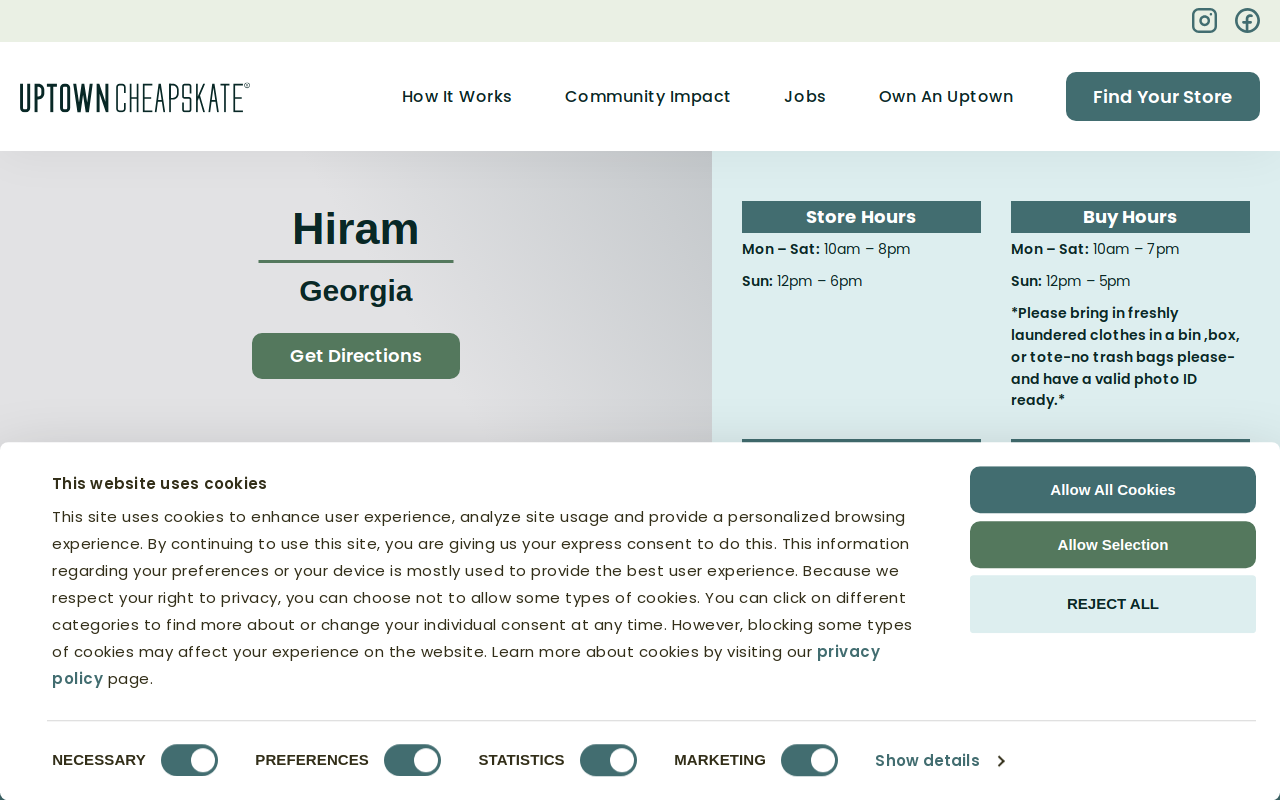
Task: Toggle the Necessary cookies switch
Action: (189, 761)
